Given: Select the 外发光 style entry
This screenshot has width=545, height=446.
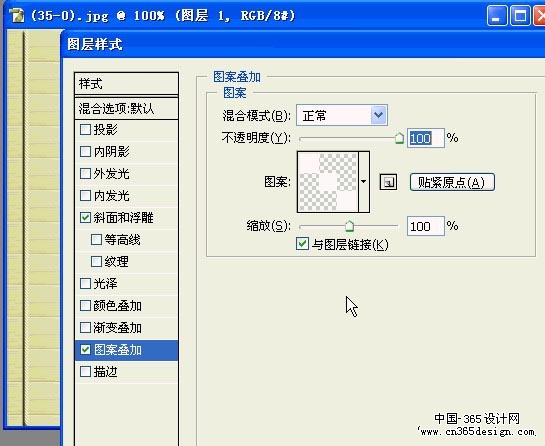Looking at the screenshot, I should [x=127, y=173].
